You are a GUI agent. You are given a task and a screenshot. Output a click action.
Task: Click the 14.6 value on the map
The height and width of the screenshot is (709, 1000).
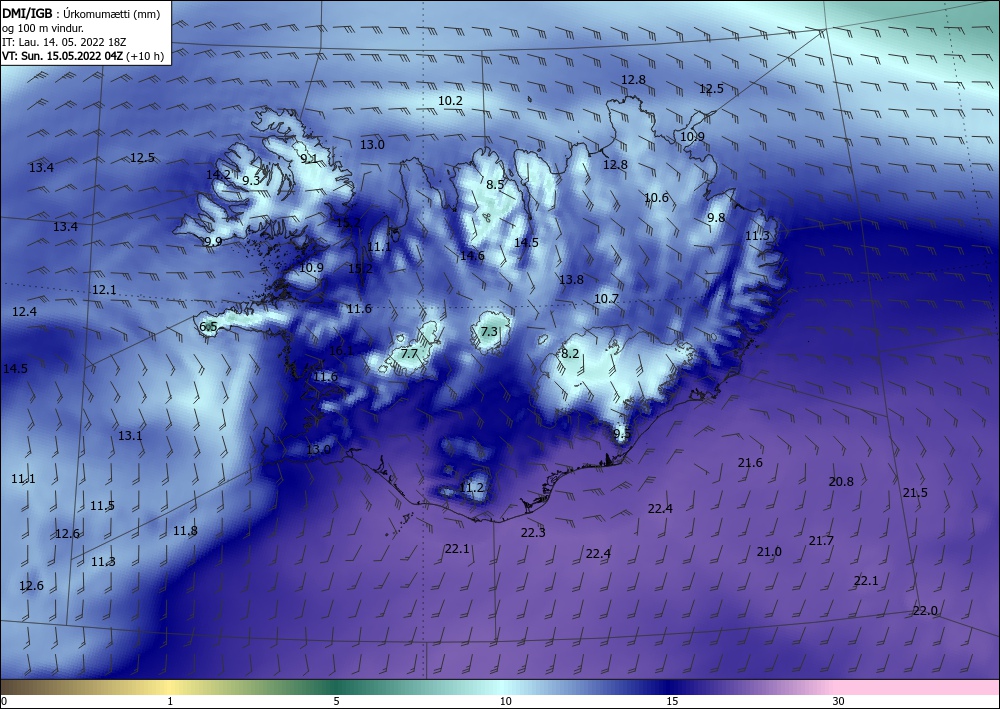473,256
